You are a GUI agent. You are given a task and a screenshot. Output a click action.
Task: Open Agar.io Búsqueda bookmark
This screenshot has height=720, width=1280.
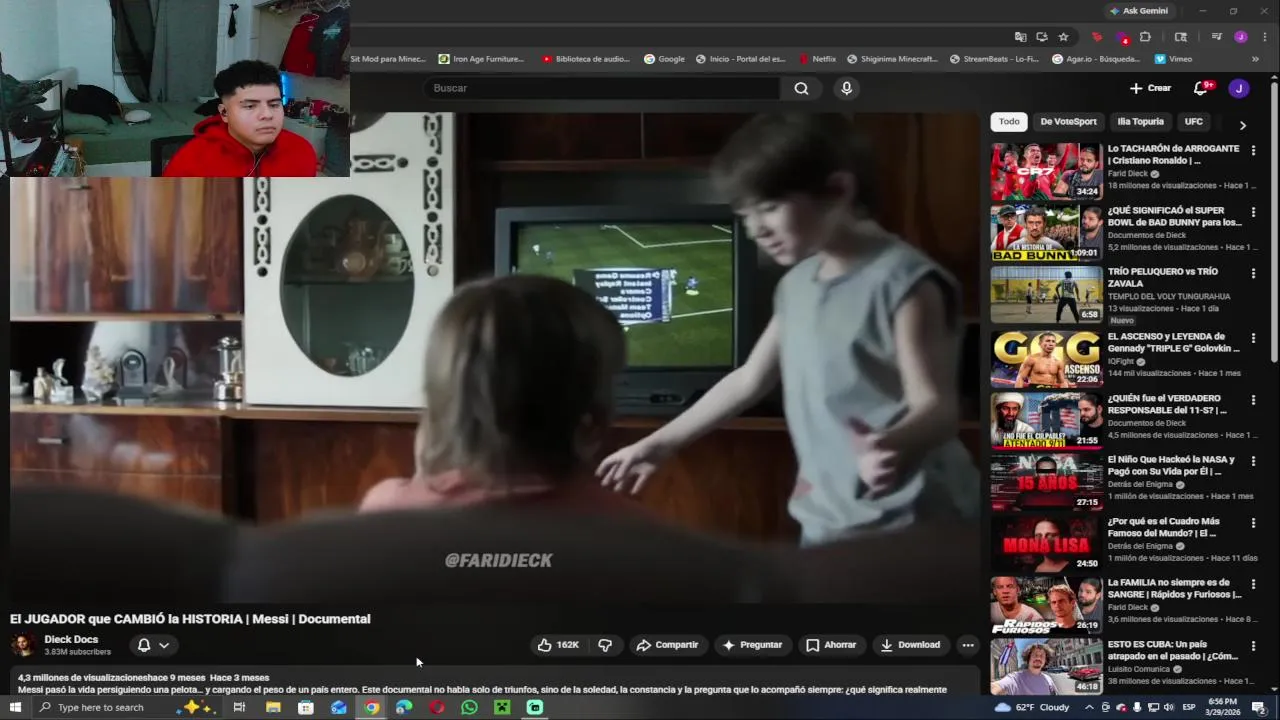[1095, 59]
